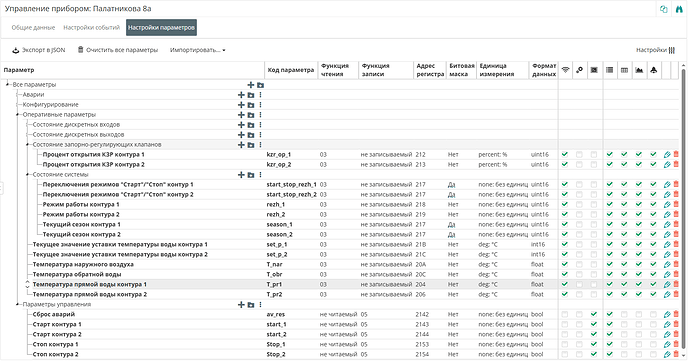Viewport: 690px width, 362px height.
Task: Click the binoculars icon in the top right
Action: coord(679,9)
